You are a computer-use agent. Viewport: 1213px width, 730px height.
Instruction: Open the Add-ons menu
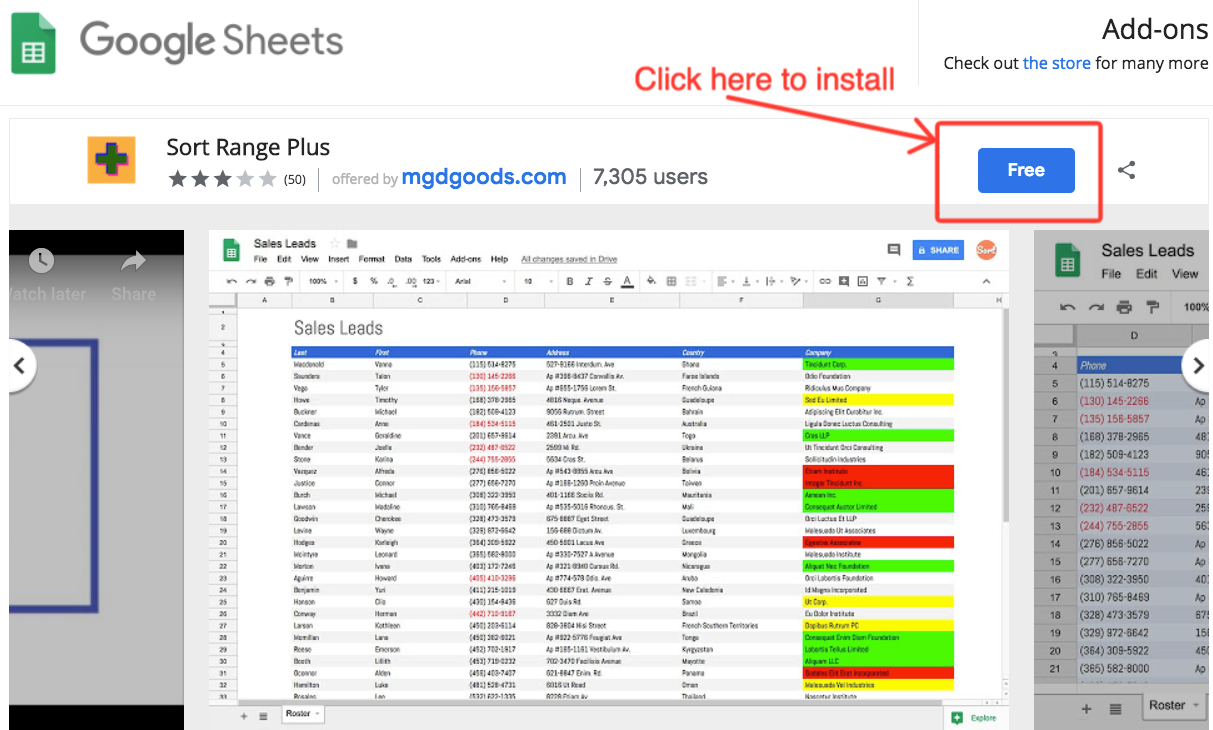[x=463, y=258]
